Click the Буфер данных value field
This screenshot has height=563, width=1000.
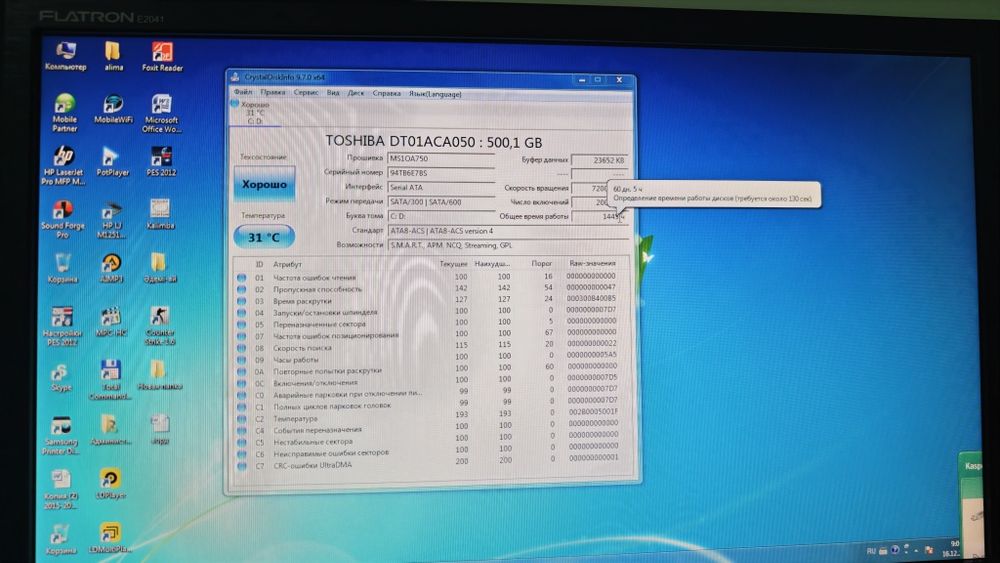(599, 160)
